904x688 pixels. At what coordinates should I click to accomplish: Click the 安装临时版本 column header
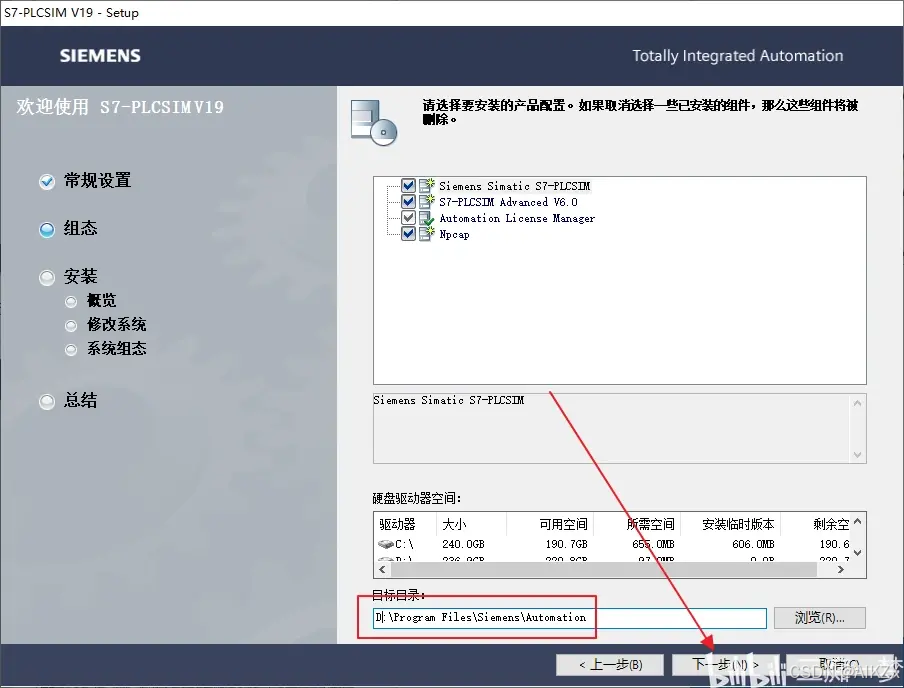pyautogui.click(x=731, y=524)
